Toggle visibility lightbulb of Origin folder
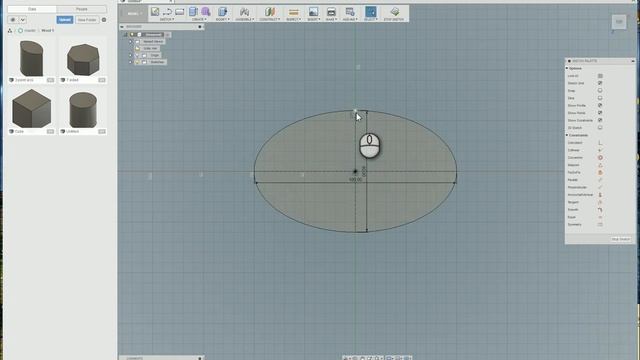The height and width of the screenshot is (360, 640). click(137, 55)
